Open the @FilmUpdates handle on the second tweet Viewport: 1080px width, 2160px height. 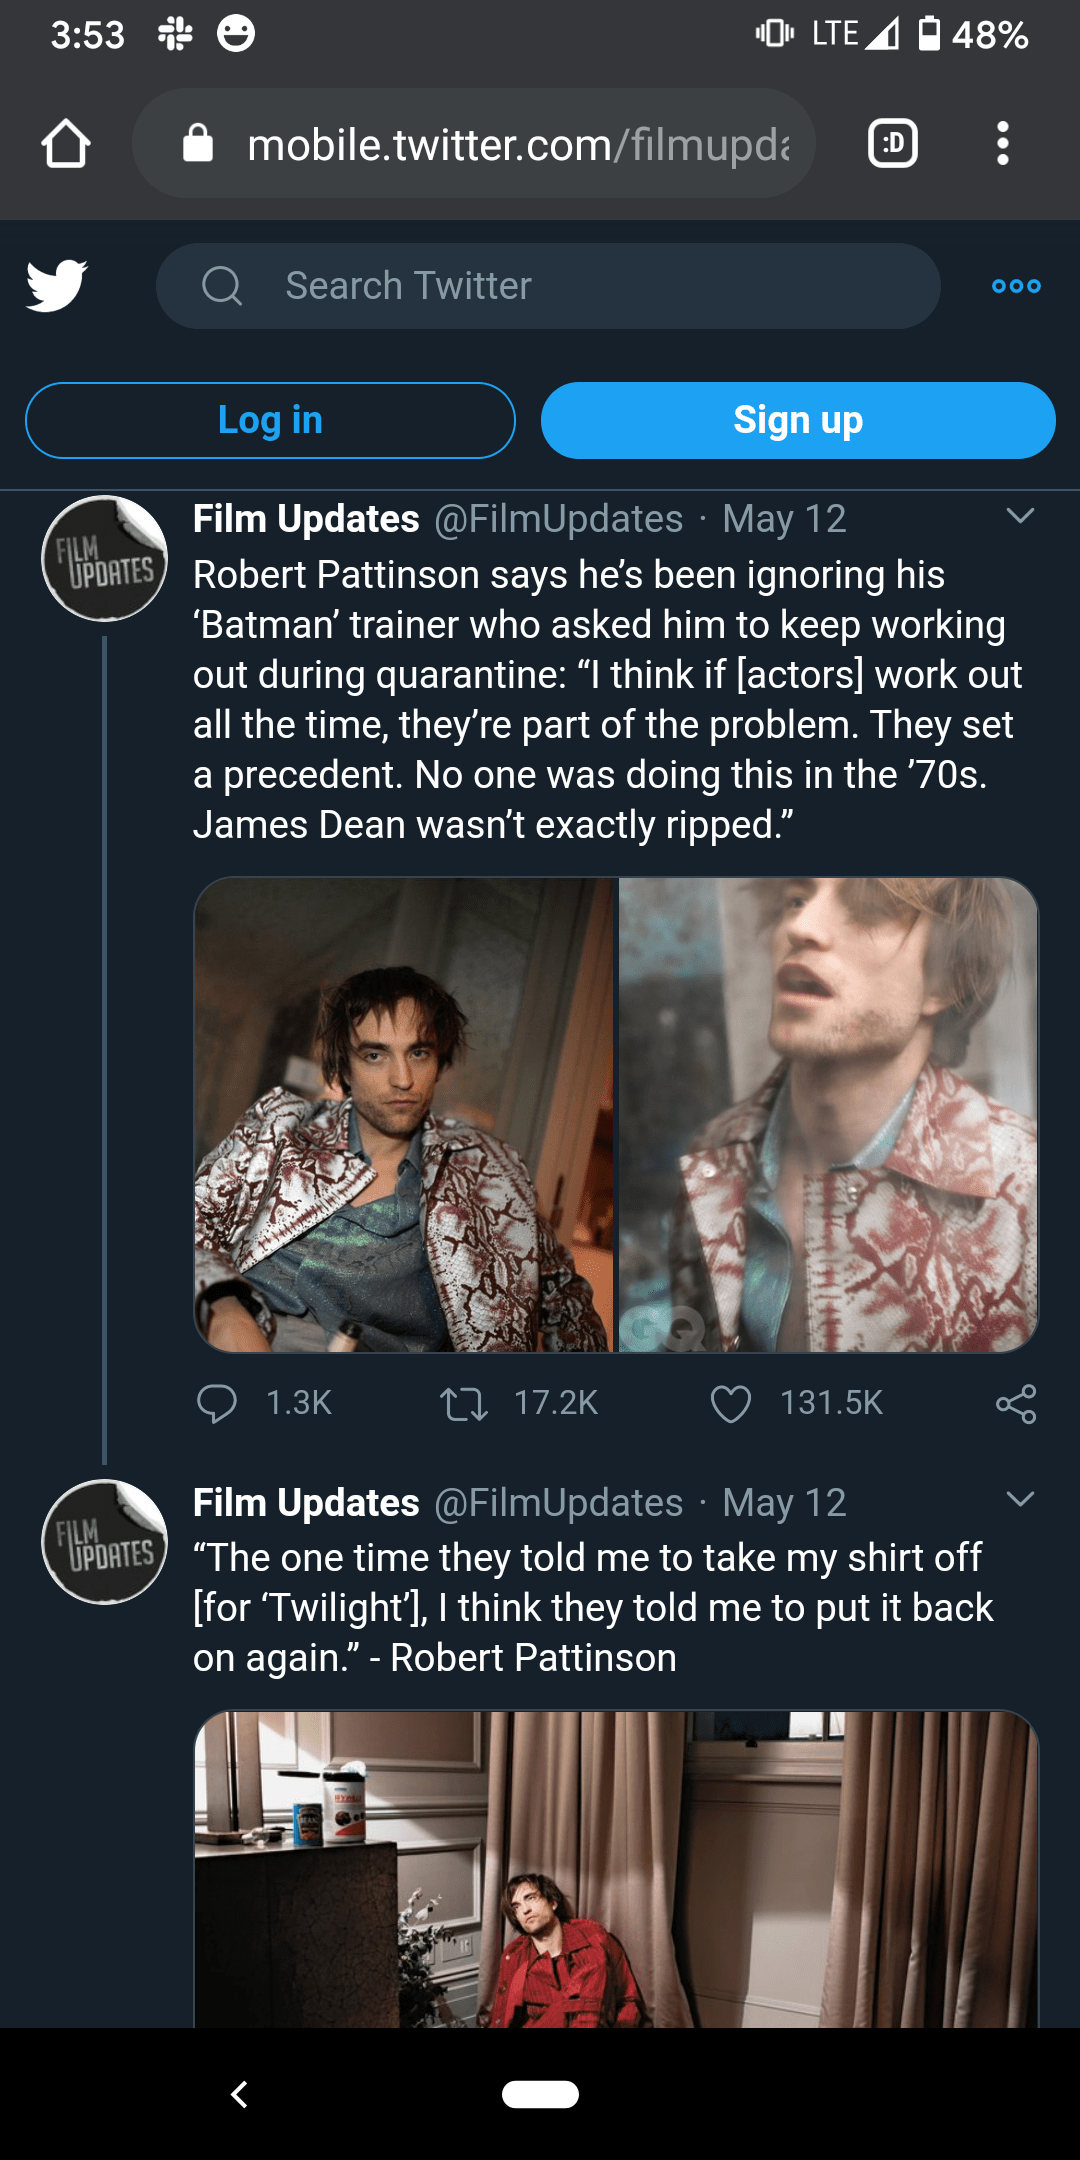558,1502
